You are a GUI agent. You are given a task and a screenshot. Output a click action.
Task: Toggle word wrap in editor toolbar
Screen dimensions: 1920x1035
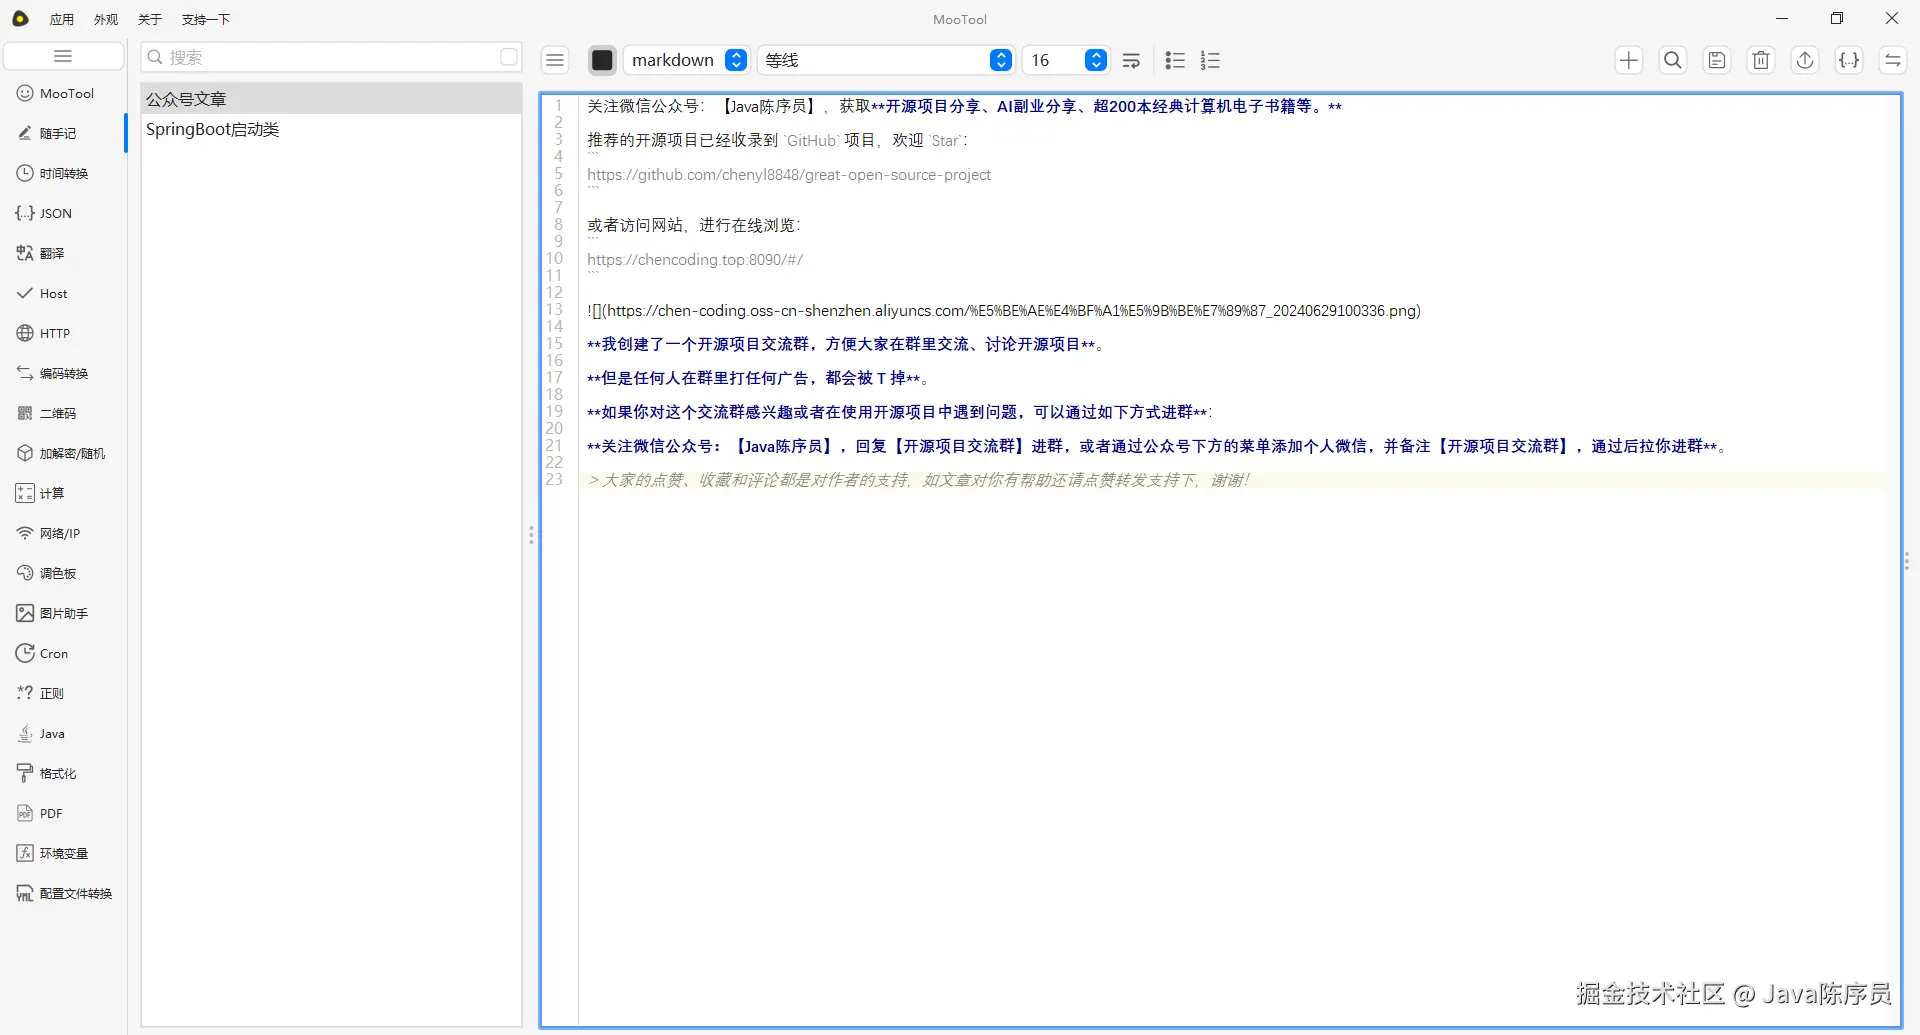click(1131, 60)
